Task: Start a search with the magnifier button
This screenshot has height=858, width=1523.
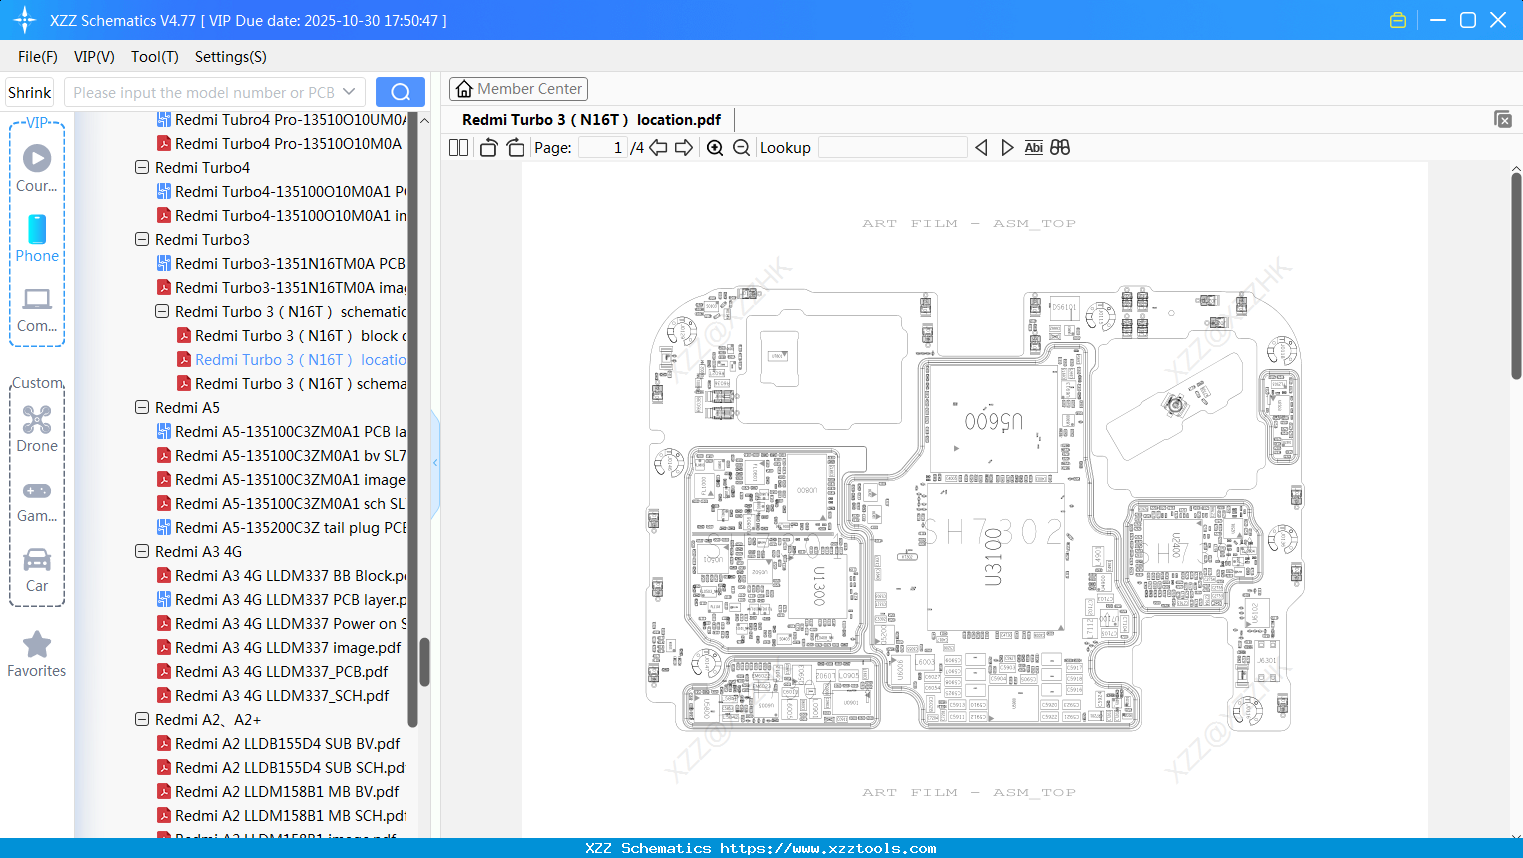Action: [x=400, y=91]
